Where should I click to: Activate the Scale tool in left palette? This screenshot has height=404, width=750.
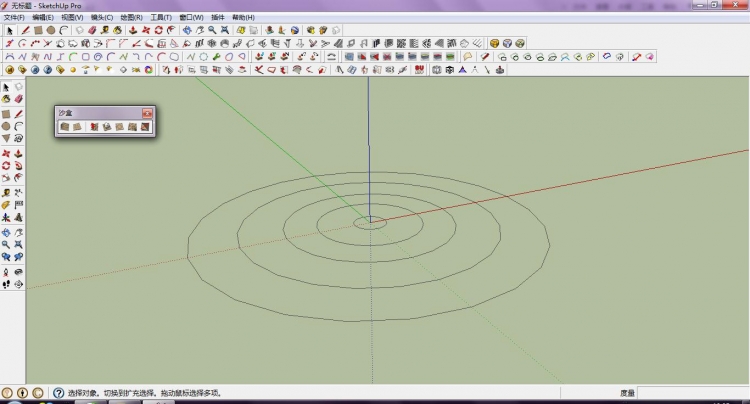coord(6,178)
